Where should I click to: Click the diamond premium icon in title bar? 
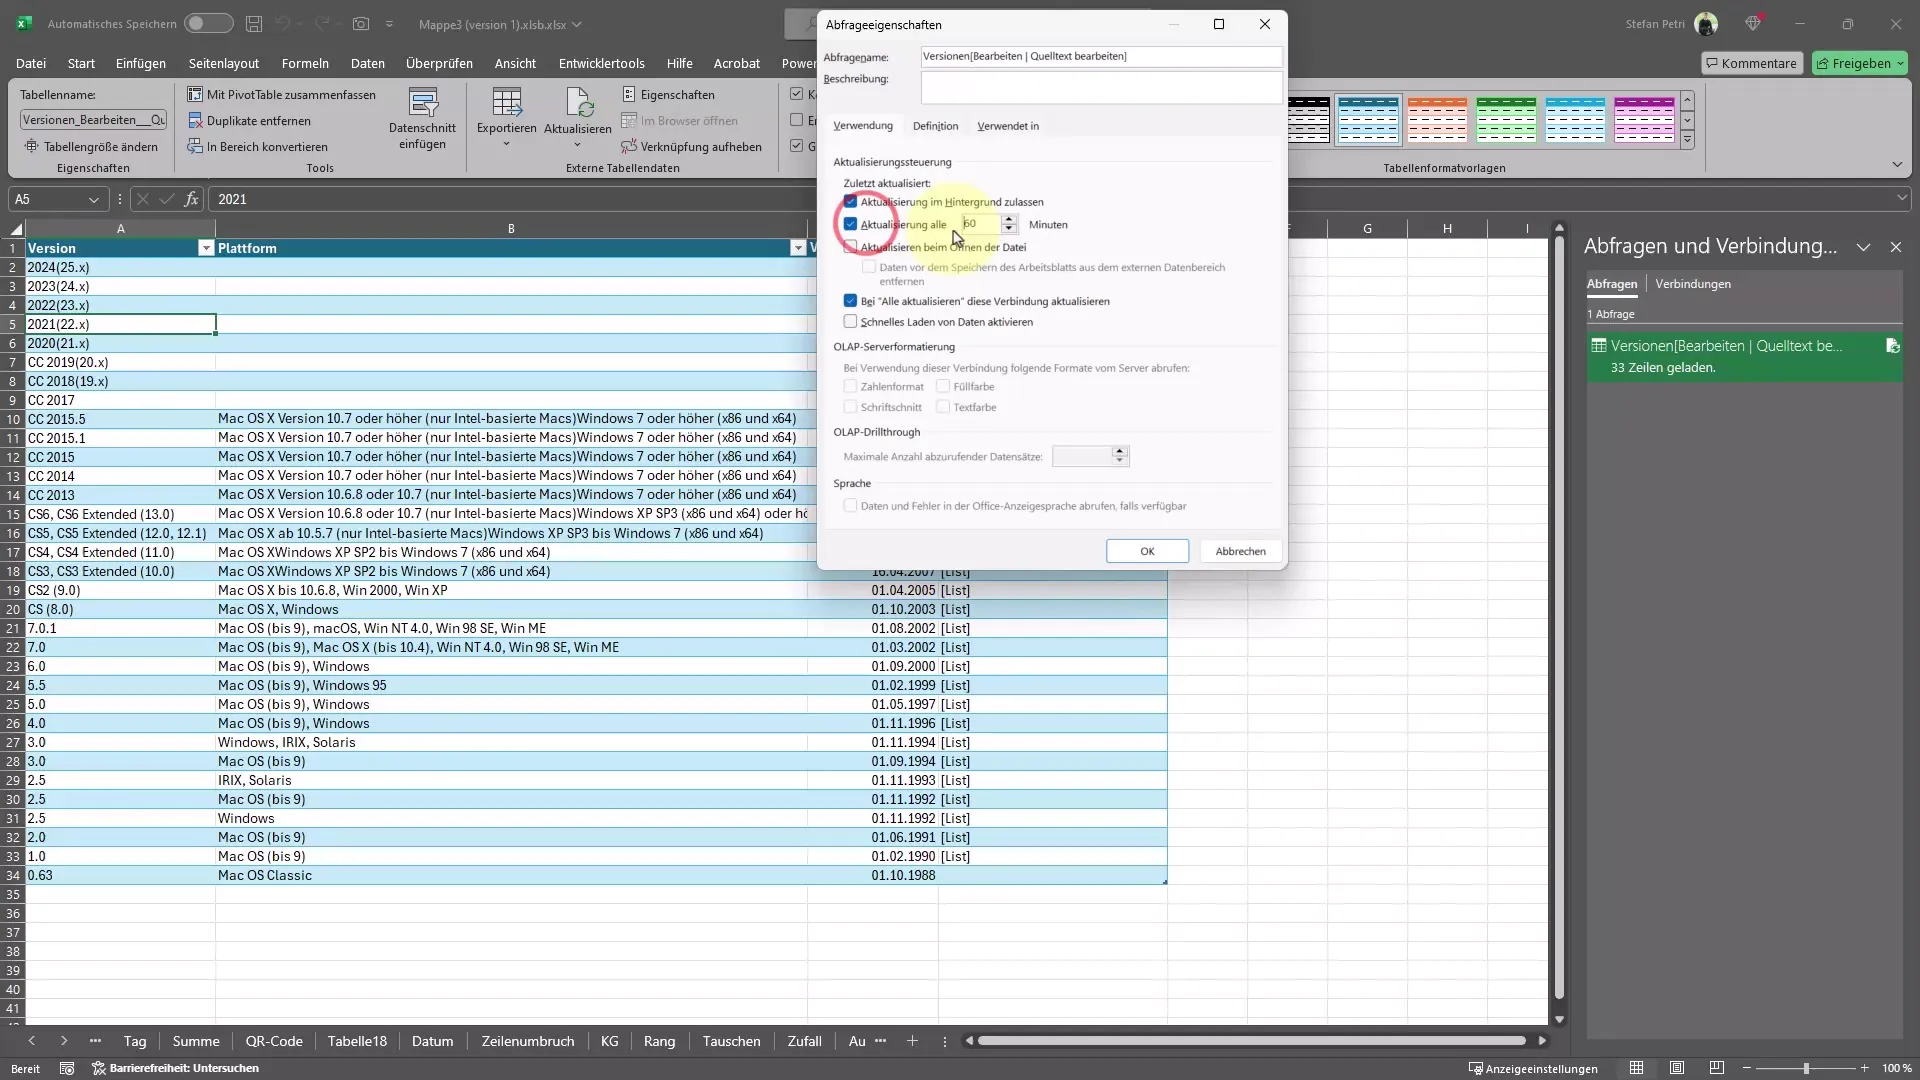(1753, 23)
